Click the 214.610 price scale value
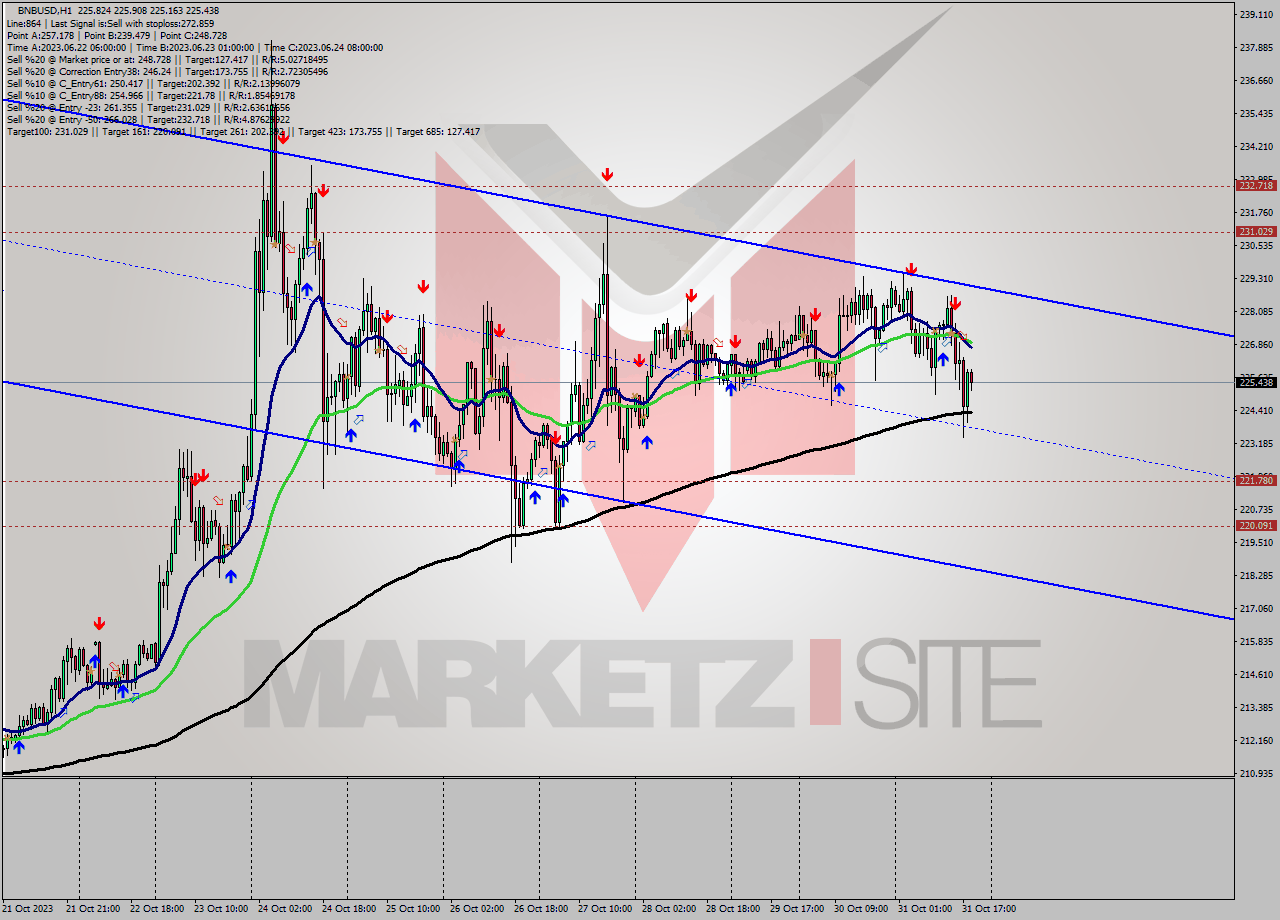Image resolution: width=1280 pixels, height=920 pixels. (x=1256, y=674)
